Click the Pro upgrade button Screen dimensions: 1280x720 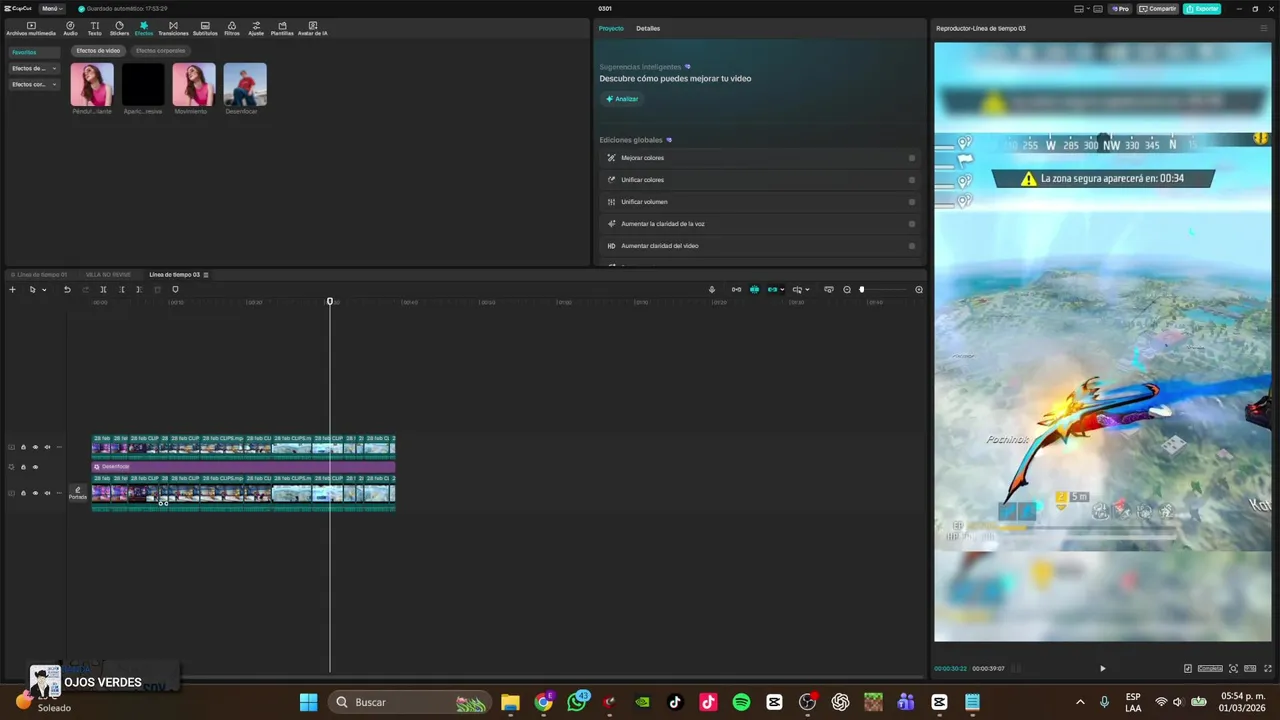(1120, 8)
